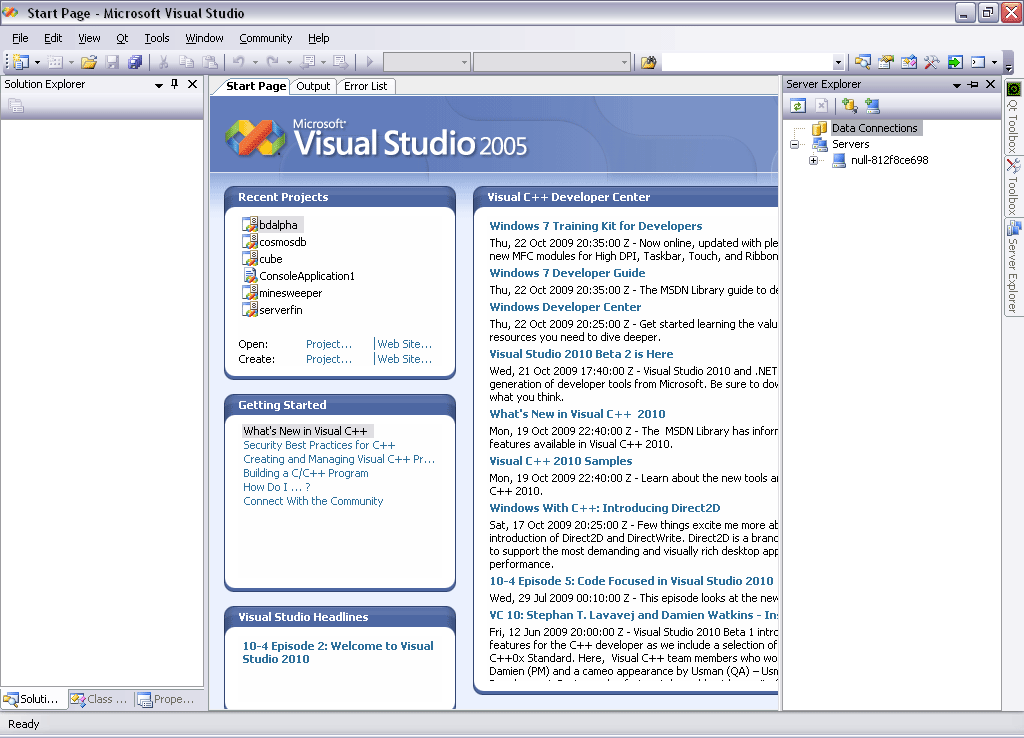Click Connect to Database icon in Server Explorer
1024x738 pixels.
[x=849, y=106]
